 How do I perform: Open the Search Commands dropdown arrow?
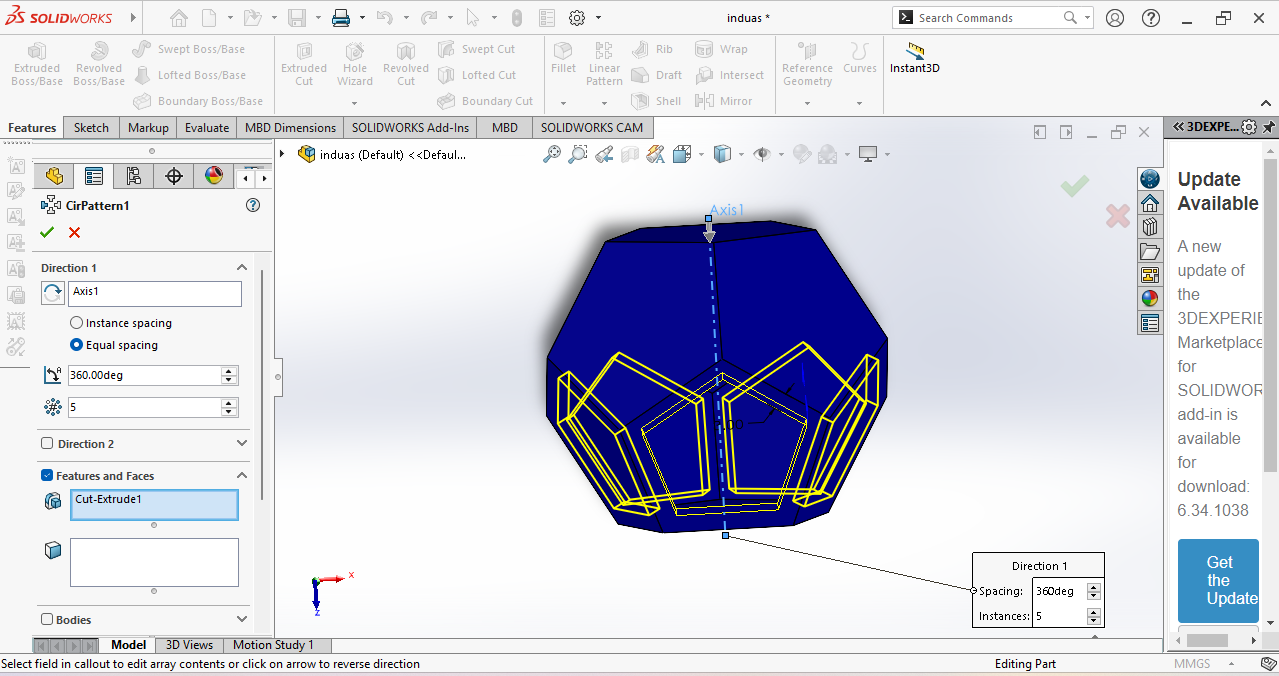[x=1087, y=18]
